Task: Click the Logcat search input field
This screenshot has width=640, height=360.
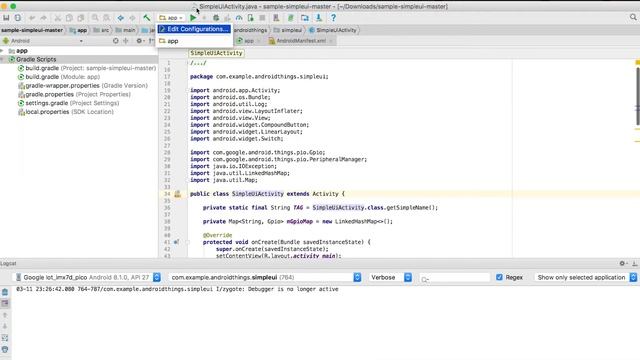Action: (x=455, y=278)
